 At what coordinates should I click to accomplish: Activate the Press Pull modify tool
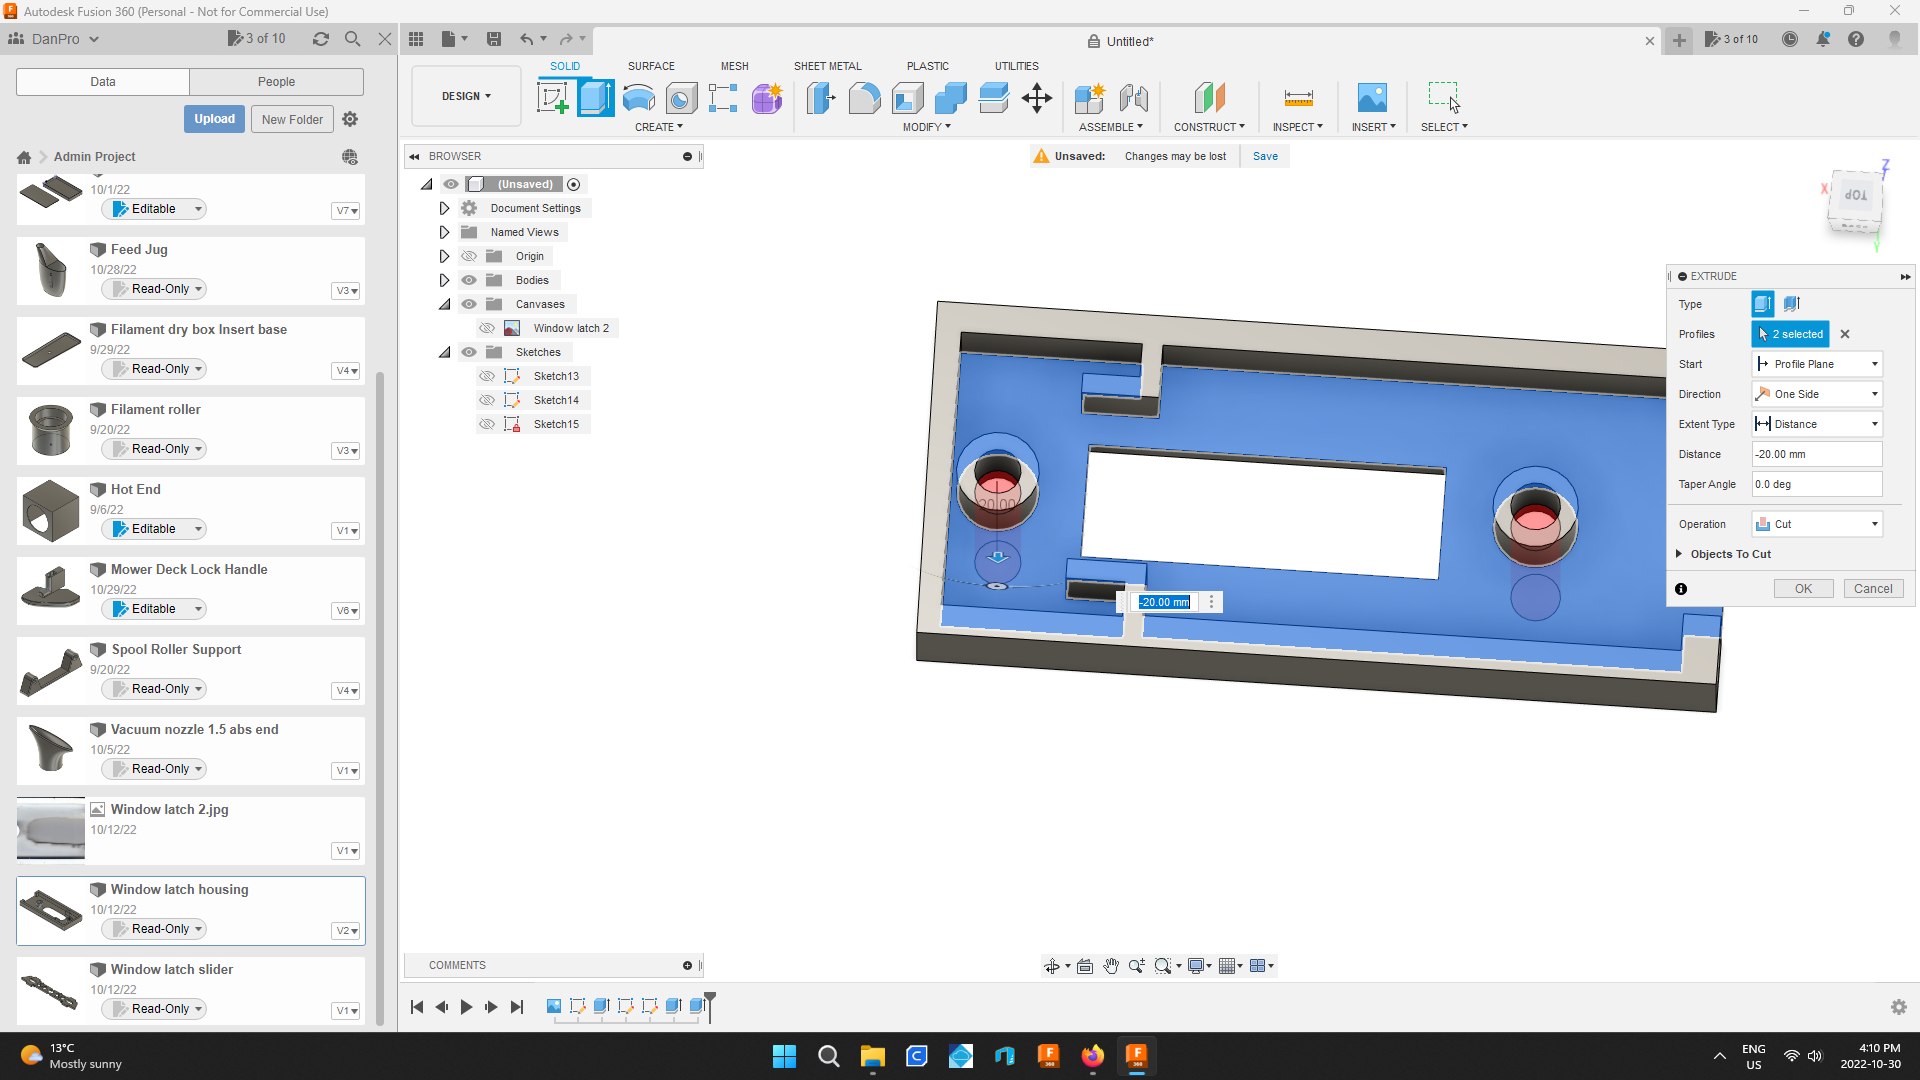[x=820, y=98]
